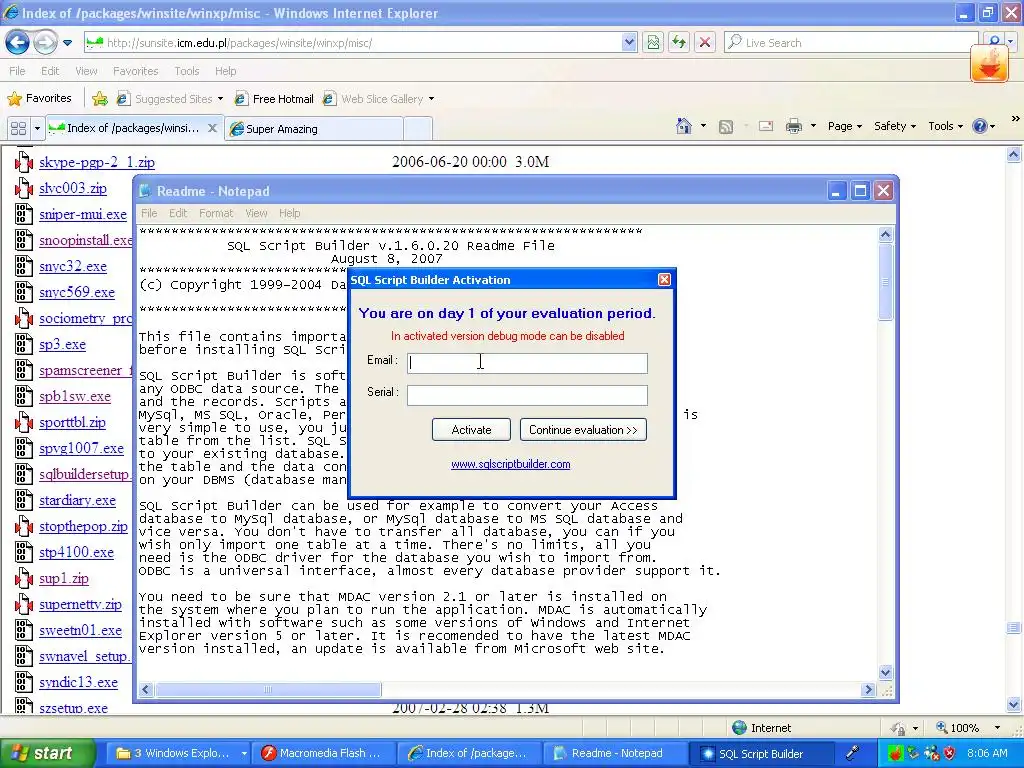Click the Notepad vertical scrollbar thumb
Viewport: 1024px width, 768px height.
point(886,282)
